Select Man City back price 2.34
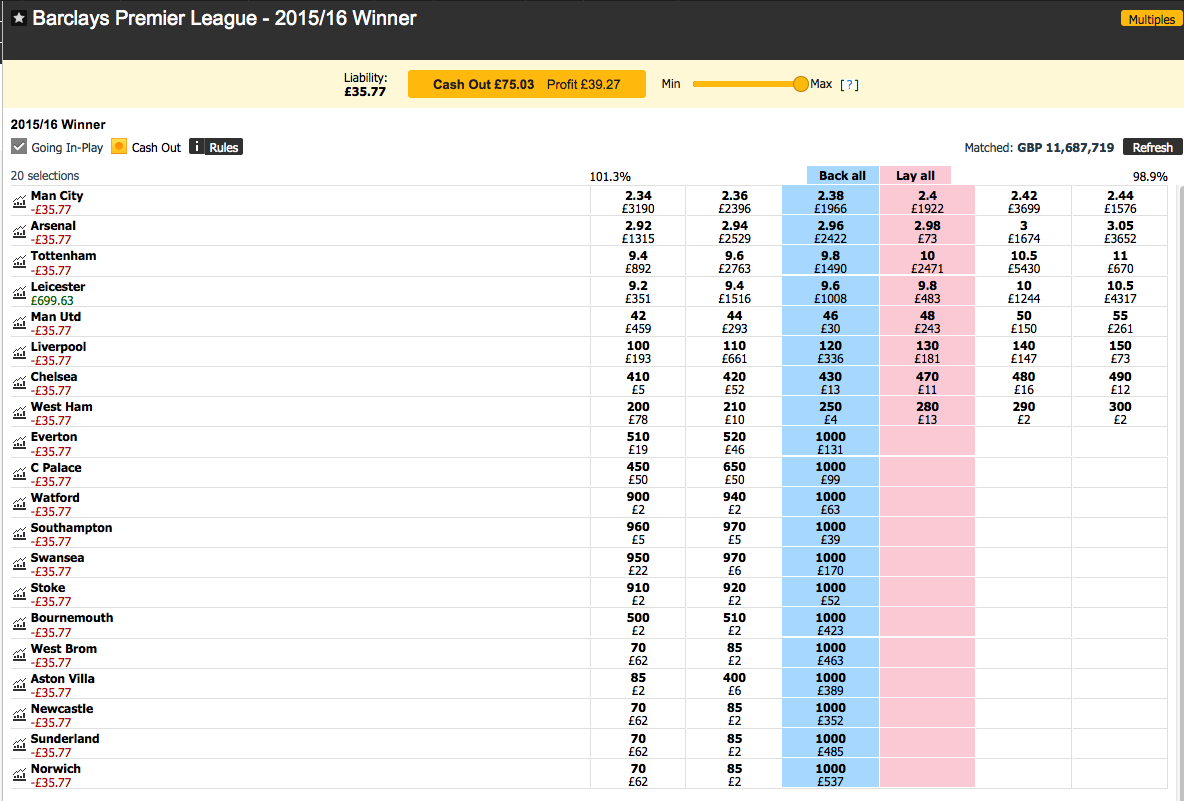Image resolution: width=1184 pixels, height=801 pixels. [x=638, y=202]
